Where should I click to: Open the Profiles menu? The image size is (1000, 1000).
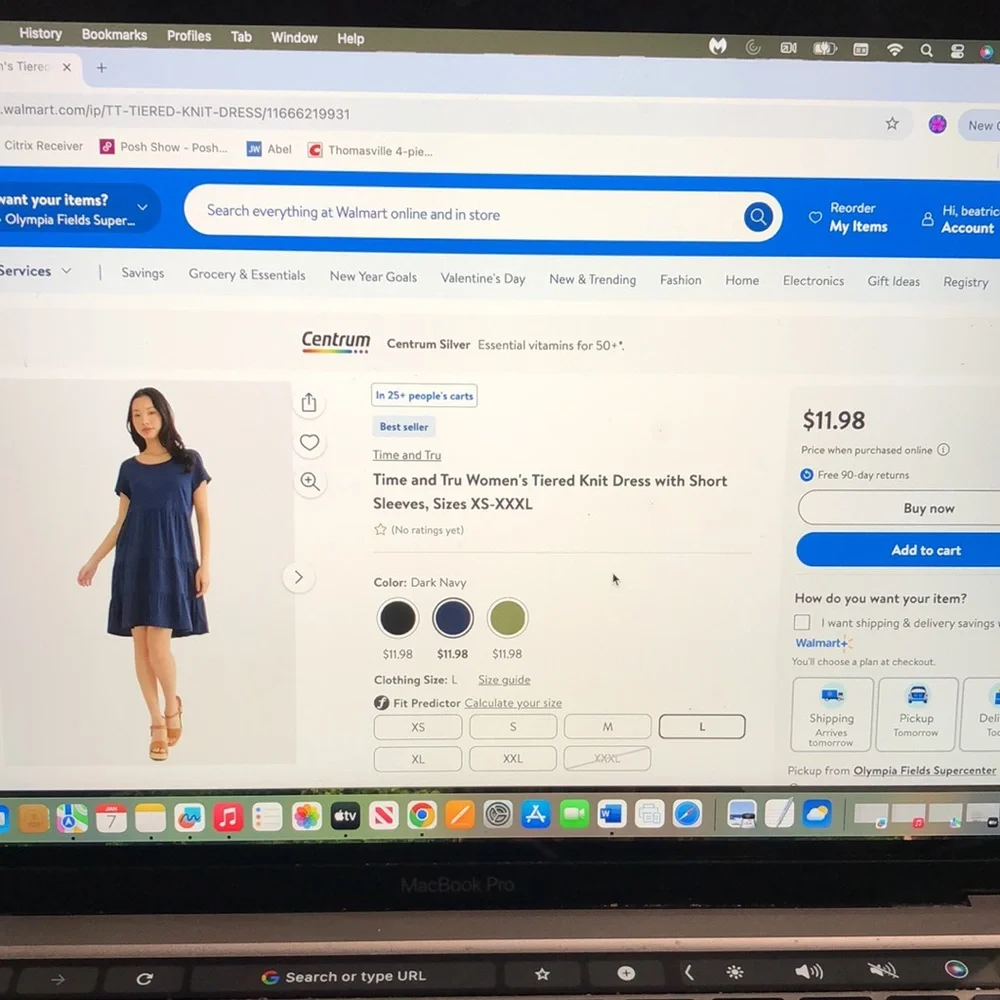[x=189, y=36]
